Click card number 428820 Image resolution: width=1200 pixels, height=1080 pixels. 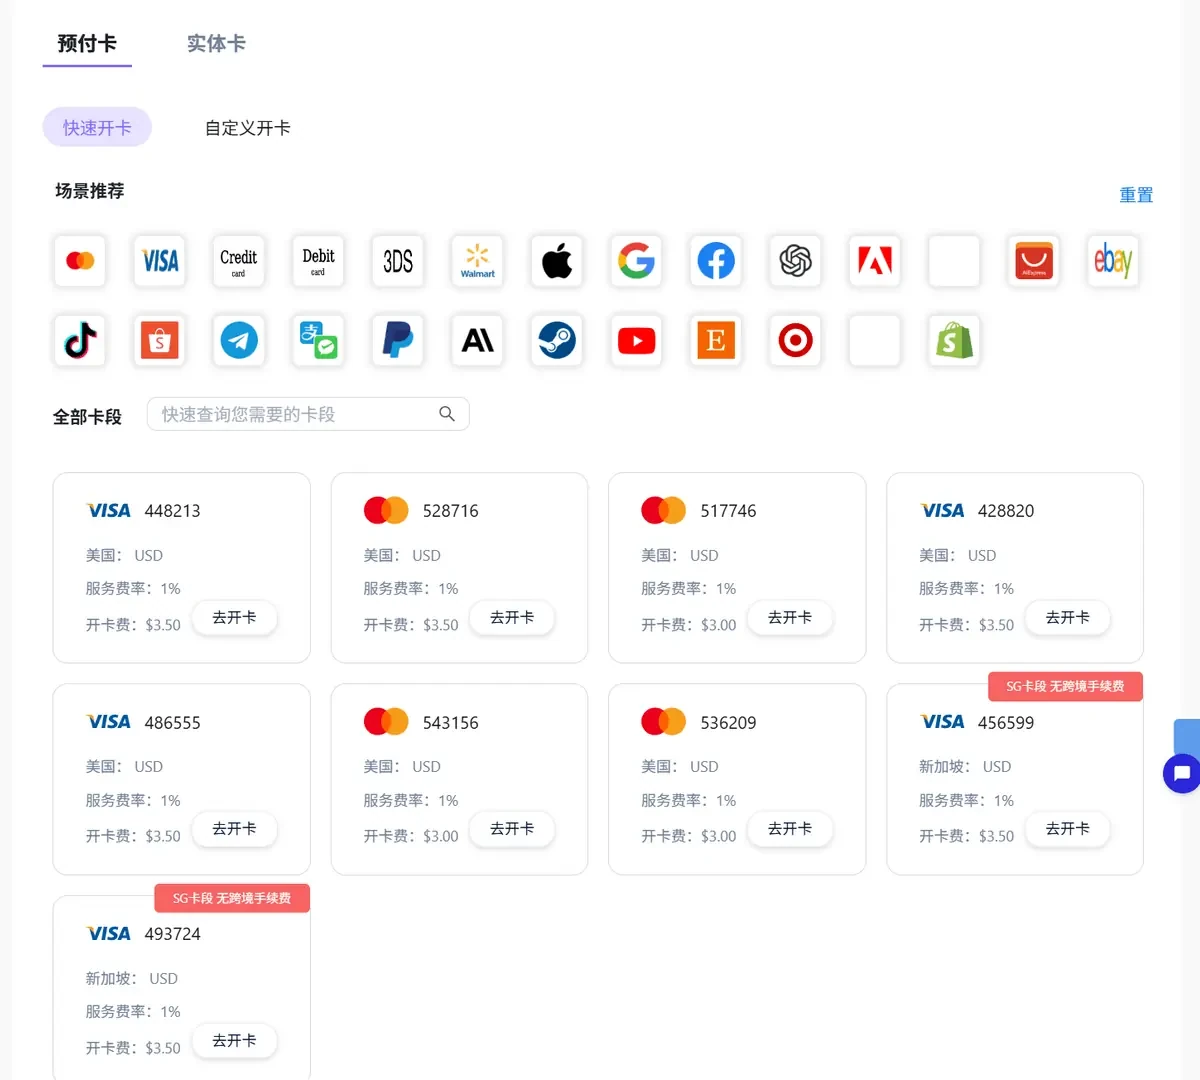tap(1006, 511)
